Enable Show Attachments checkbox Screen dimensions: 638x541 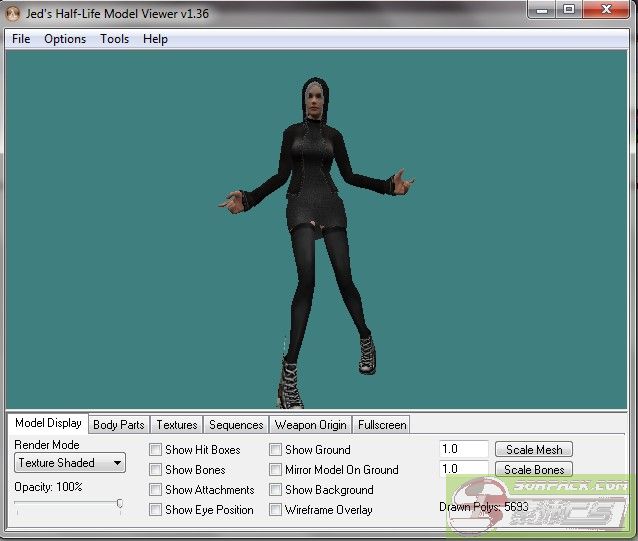pyautogui.click(x=155, y=489)
